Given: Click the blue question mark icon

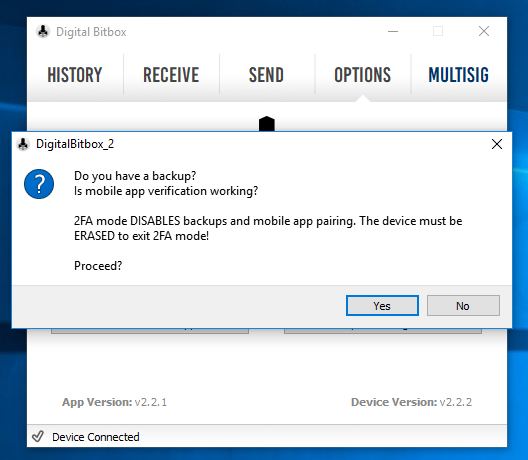Looking at the screenshot, I should click(39, 184).
